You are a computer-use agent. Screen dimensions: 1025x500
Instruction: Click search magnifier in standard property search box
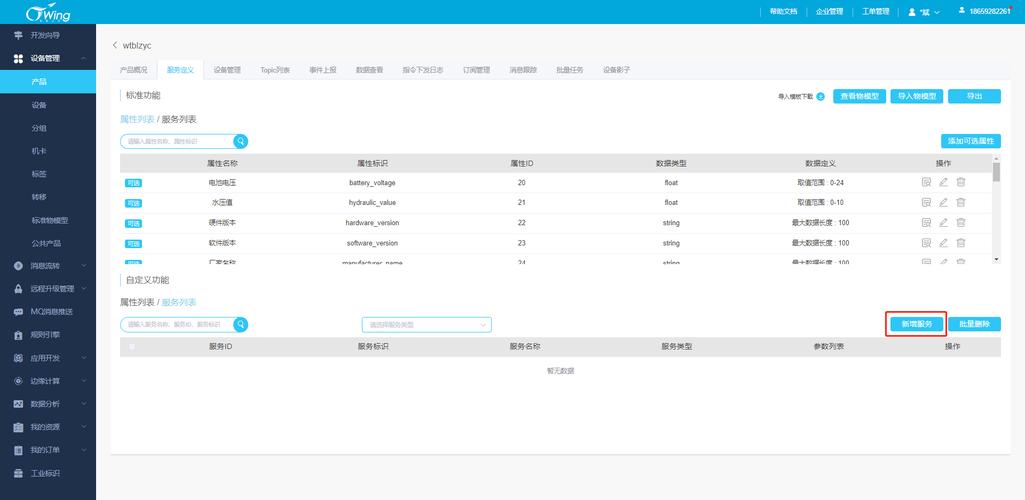[241, 141]
